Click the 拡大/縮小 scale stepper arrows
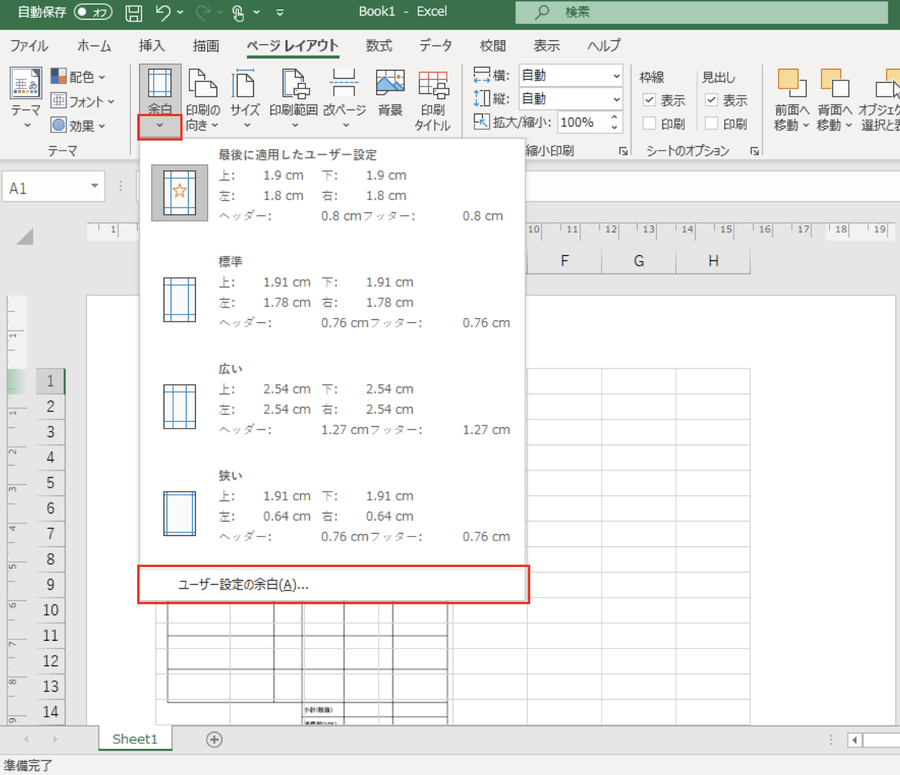The width and height of the screenshot is (900, 775). click(x=614, y=122)
